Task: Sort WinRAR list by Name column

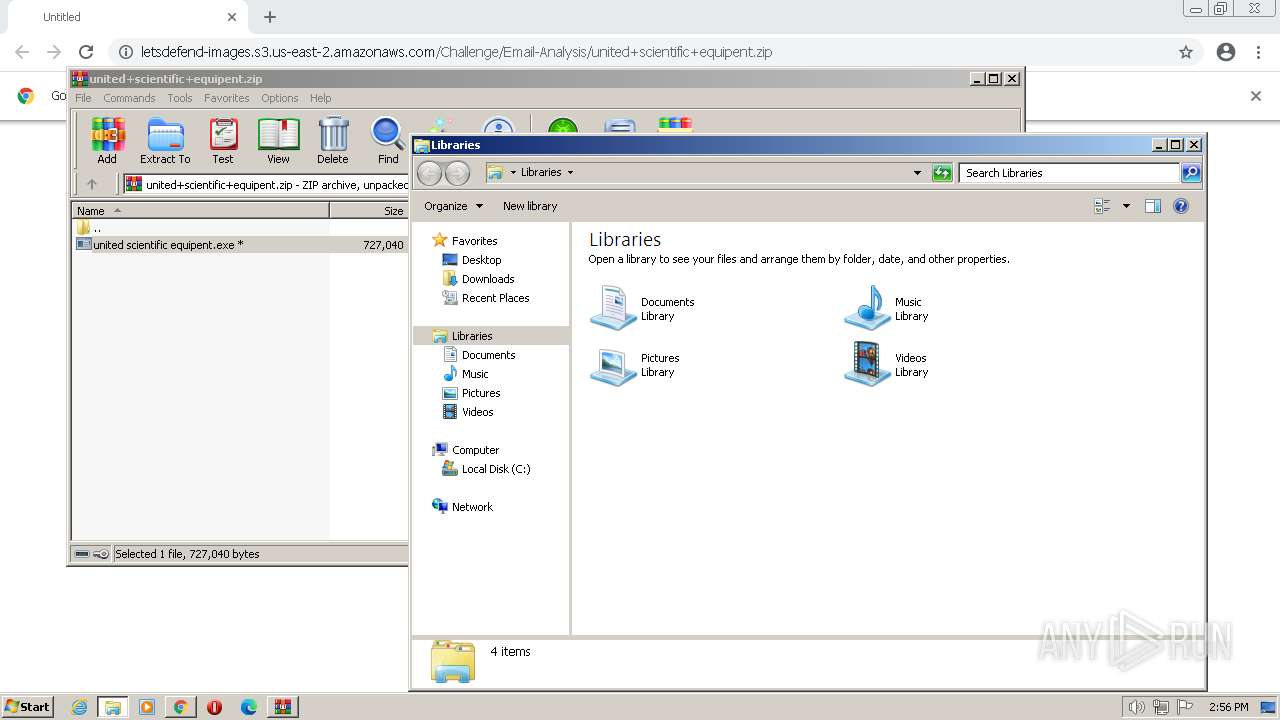Action: click(201, 210)
